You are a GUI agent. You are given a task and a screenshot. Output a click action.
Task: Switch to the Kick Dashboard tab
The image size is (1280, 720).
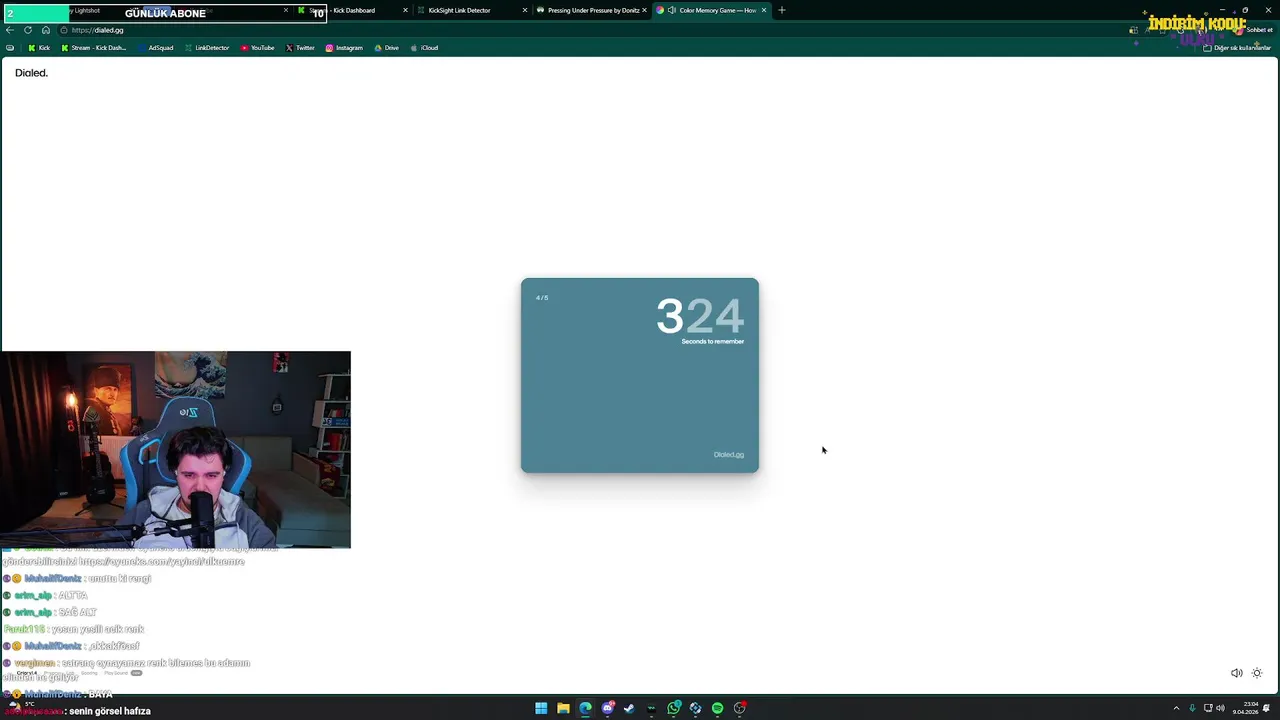352,10
